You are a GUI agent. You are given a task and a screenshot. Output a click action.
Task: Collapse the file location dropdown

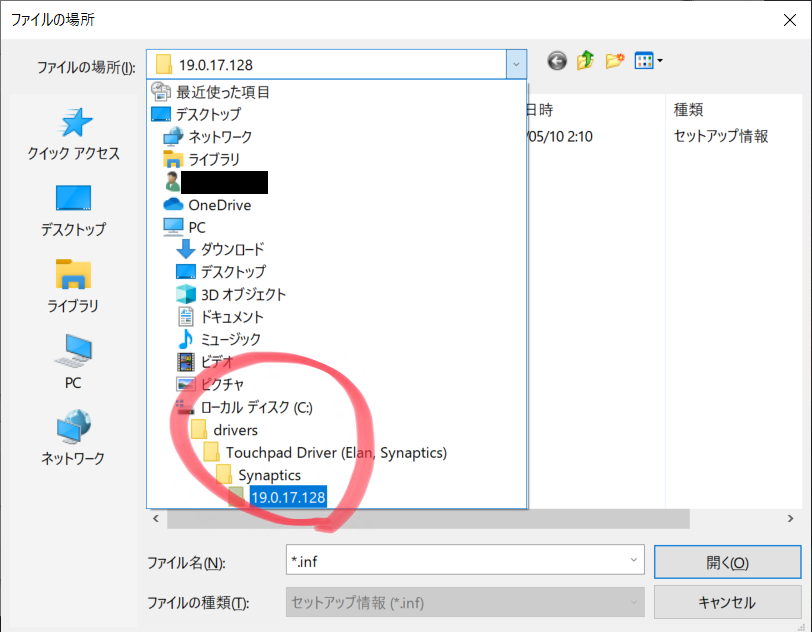[x=515, y=64]
